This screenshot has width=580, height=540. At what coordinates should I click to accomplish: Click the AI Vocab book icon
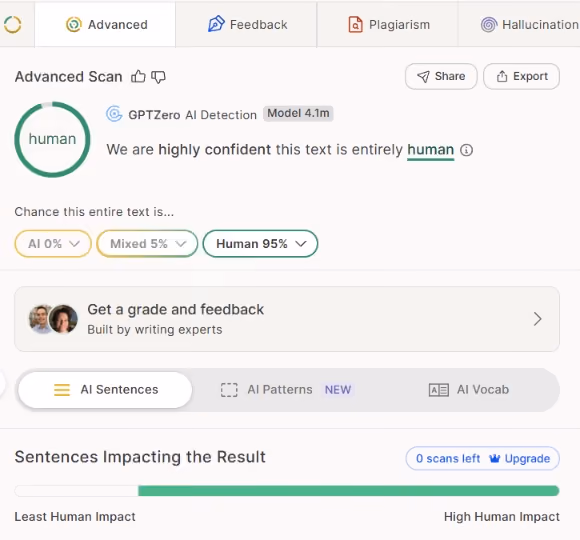tap(439, 390)
